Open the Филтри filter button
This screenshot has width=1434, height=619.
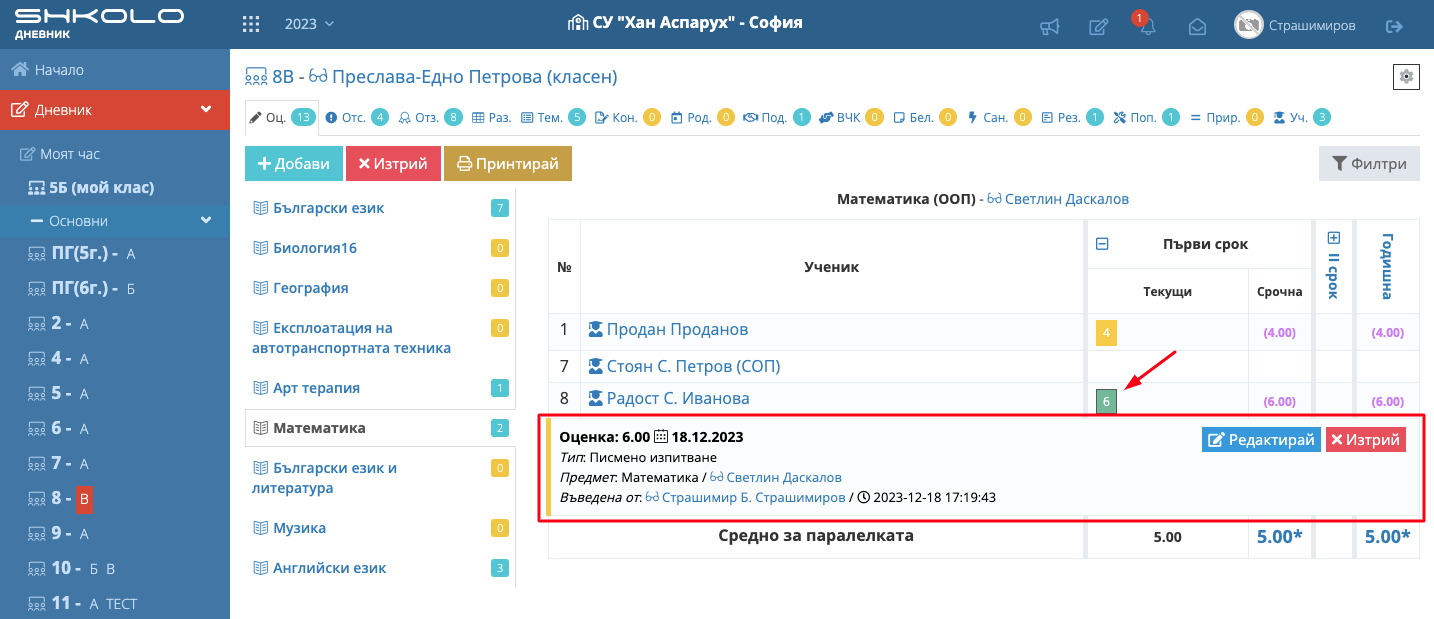(1369, 164)
